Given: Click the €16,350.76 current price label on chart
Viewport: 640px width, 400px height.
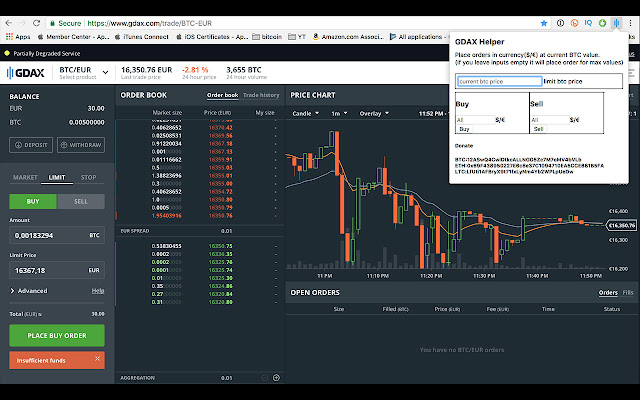Looking at the screenshot, I should point(622,225).
